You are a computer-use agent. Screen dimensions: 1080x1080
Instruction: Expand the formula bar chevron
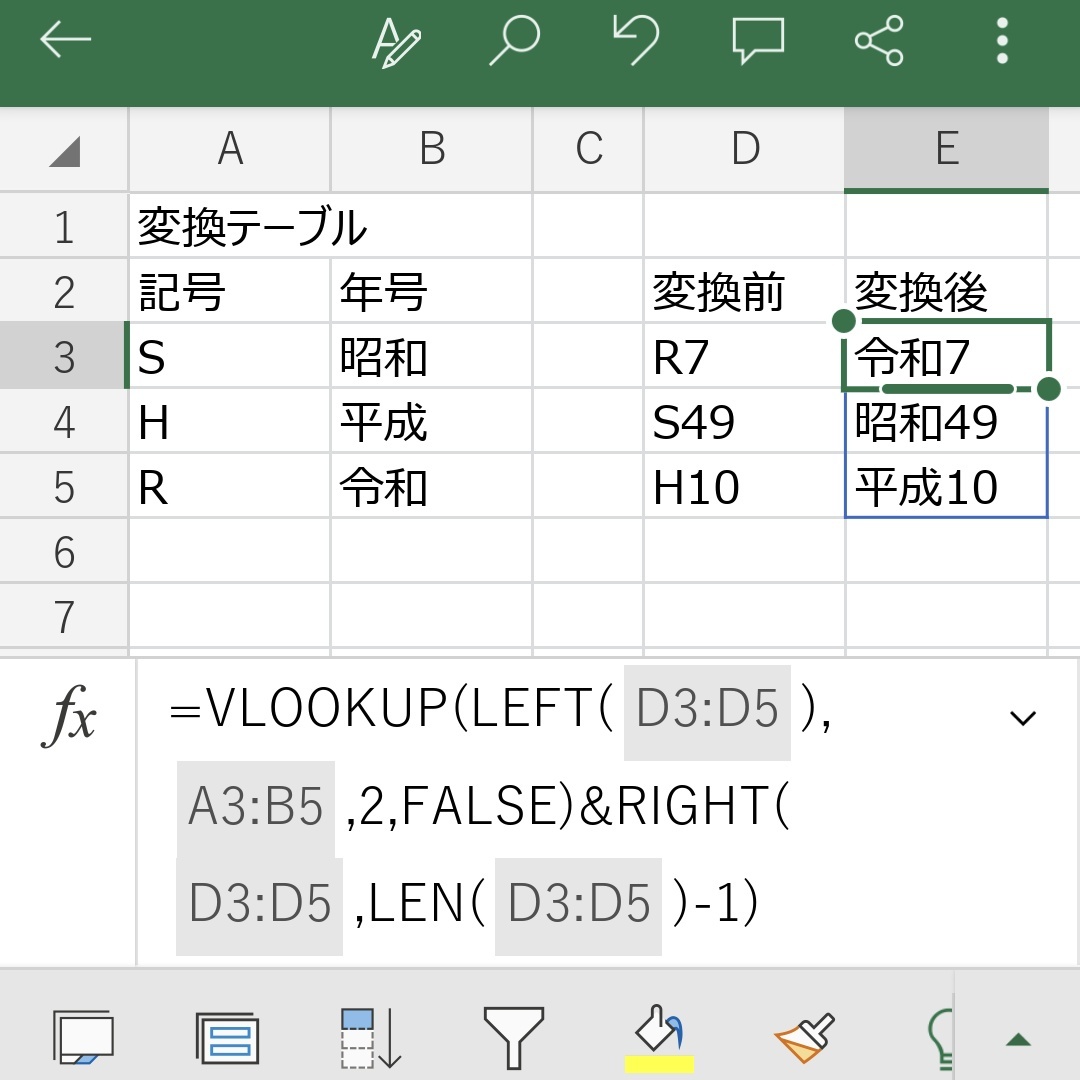[x=1022, y=718]
